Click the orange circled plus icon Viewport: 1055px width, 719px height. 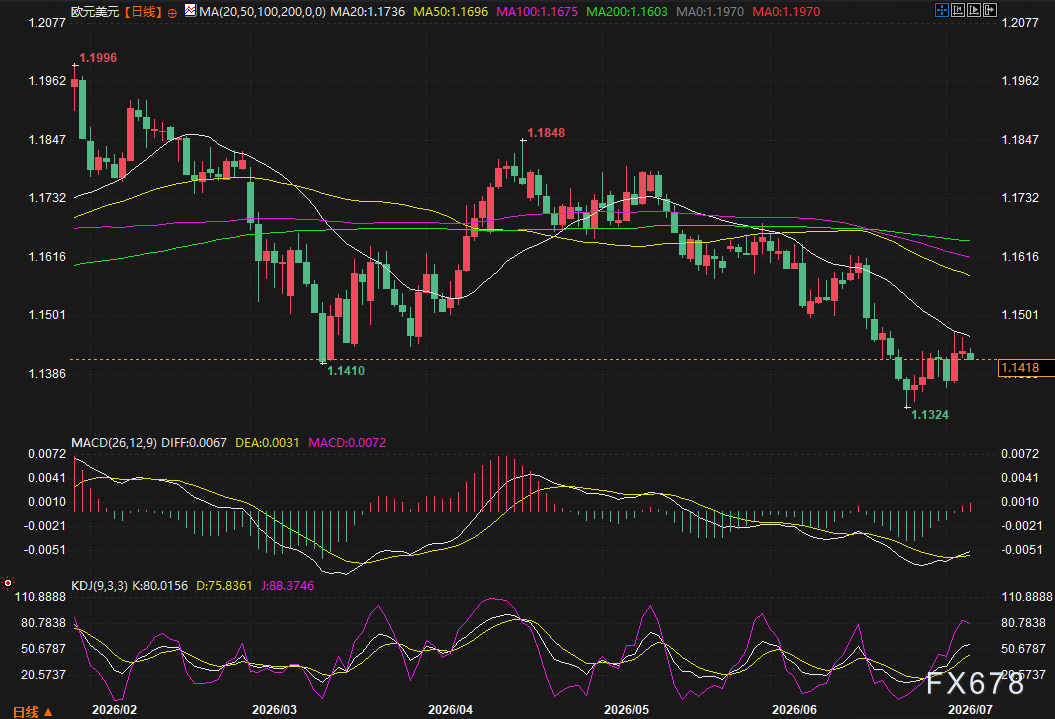tap(172, 13)
